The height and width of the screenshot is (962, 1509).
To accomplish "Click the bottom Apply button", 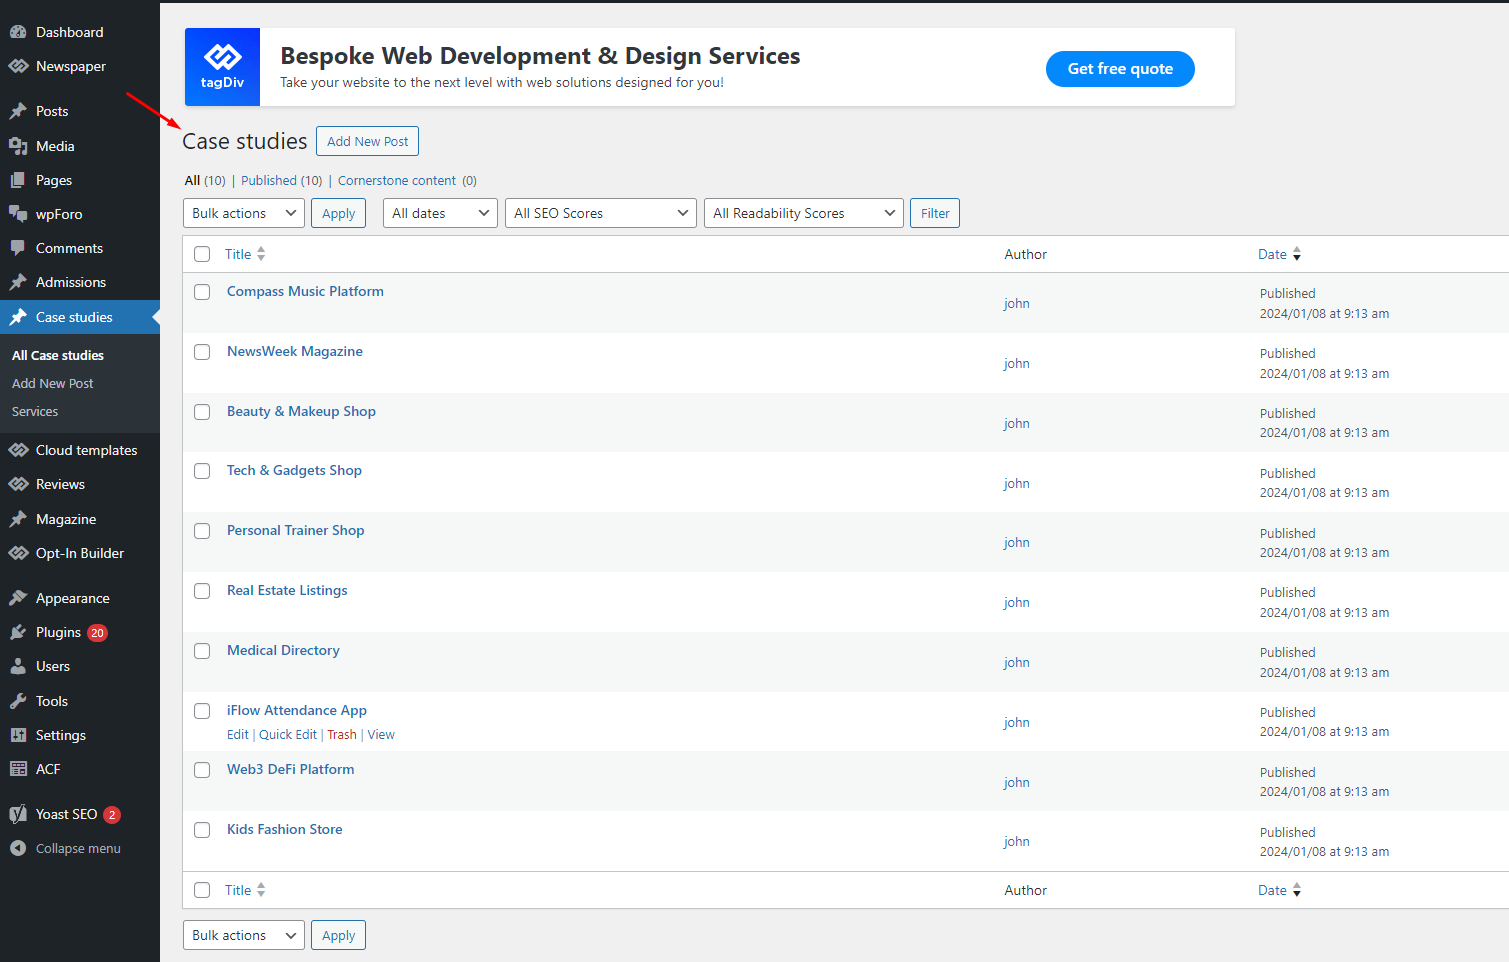I will pos(338,935).
